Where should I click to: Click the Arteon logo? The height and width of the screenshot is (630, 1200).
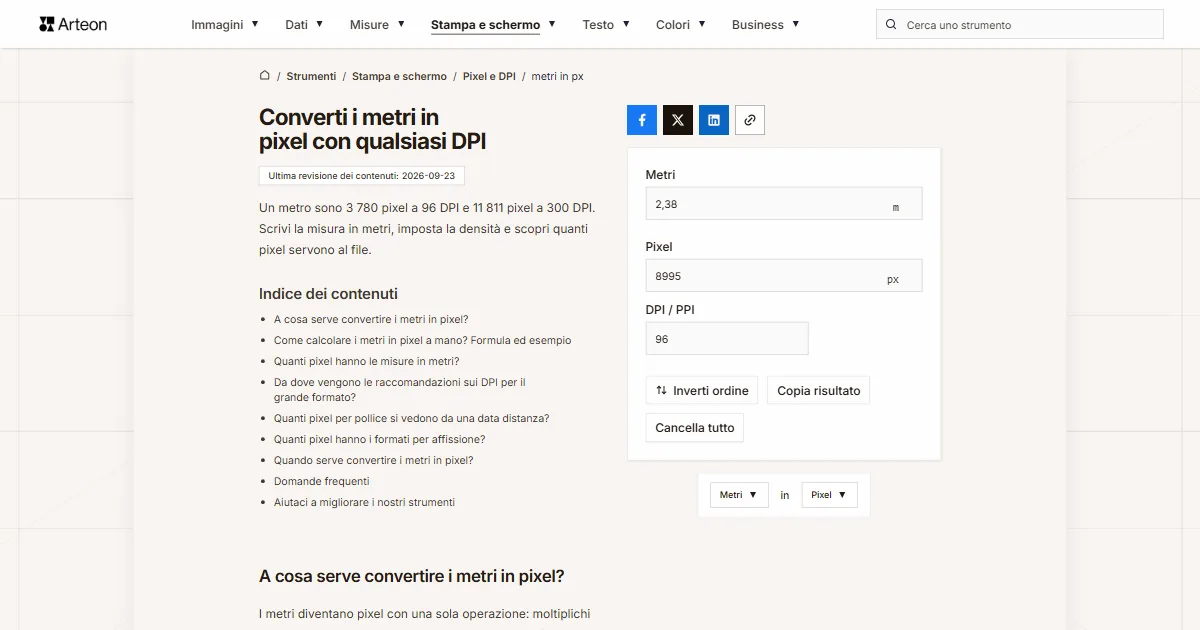click(73, 24)
